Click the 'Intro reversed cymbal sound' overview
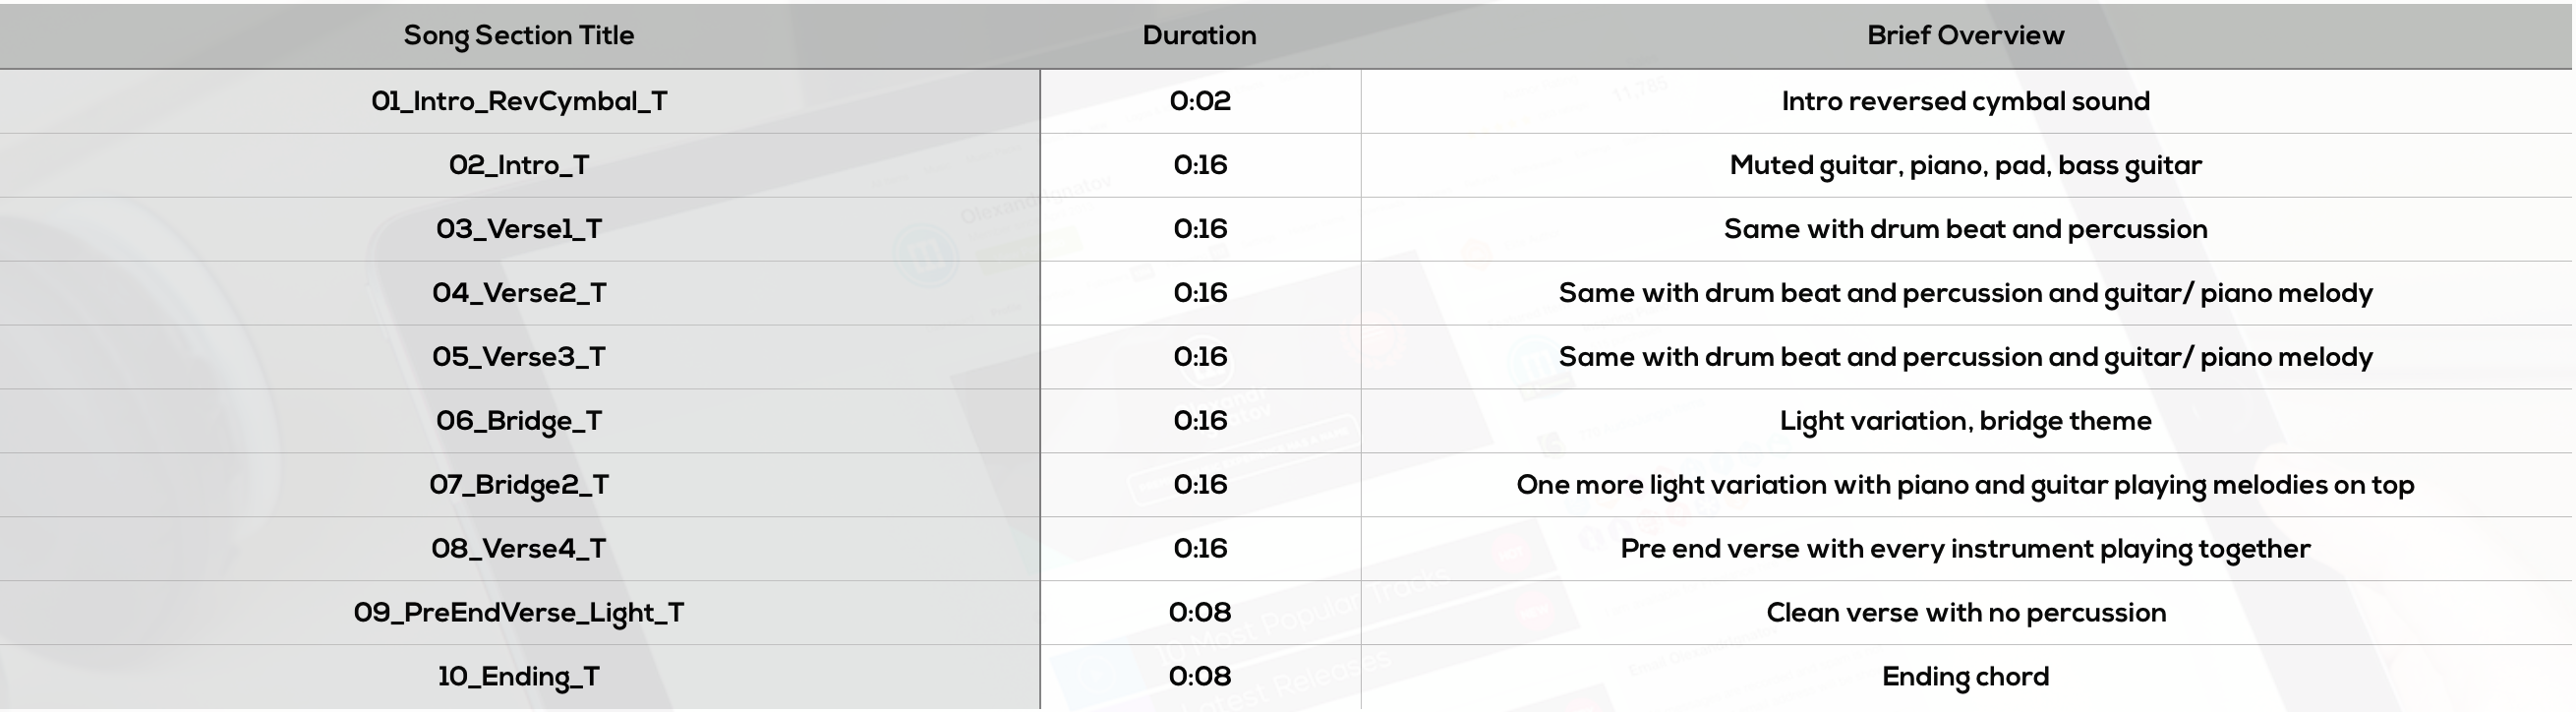 (x=1965, y=101)
